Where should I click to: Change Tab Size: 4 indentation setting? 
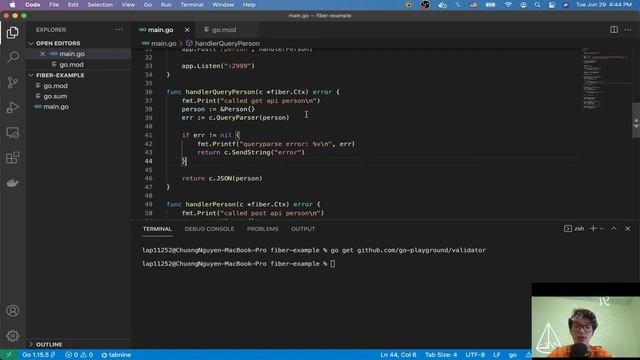pyautogui.click(x=441, y=355)
